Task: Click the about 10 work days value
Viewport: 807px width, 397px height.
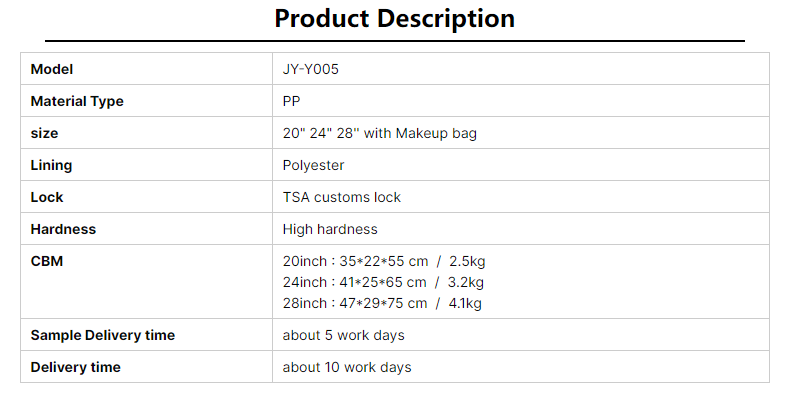Action: pos(347,367)
